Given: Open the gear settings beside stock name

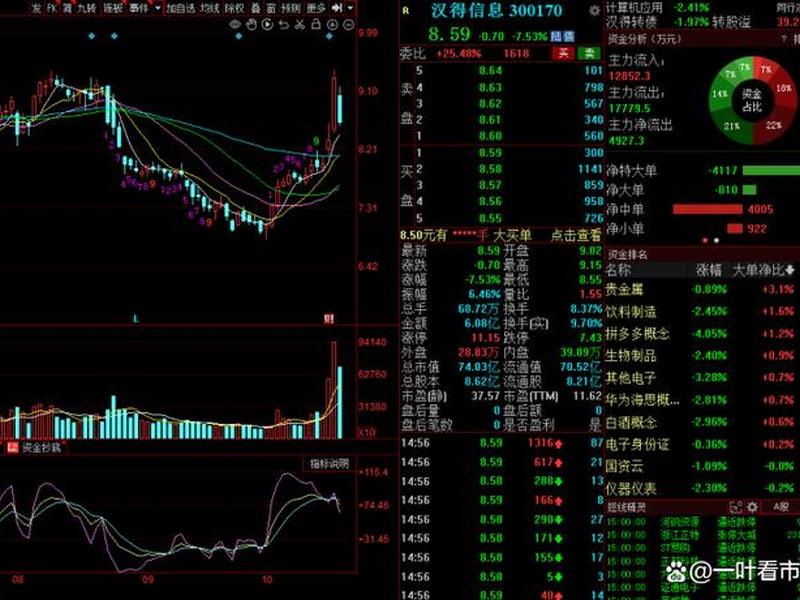Looking at the screenshot, I should (x=594, y=11).
